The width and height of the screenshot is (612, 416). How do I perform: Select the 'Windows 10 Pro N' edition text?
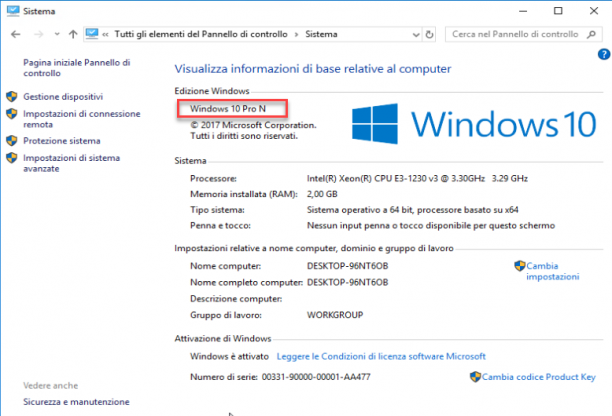coord(228,108)
